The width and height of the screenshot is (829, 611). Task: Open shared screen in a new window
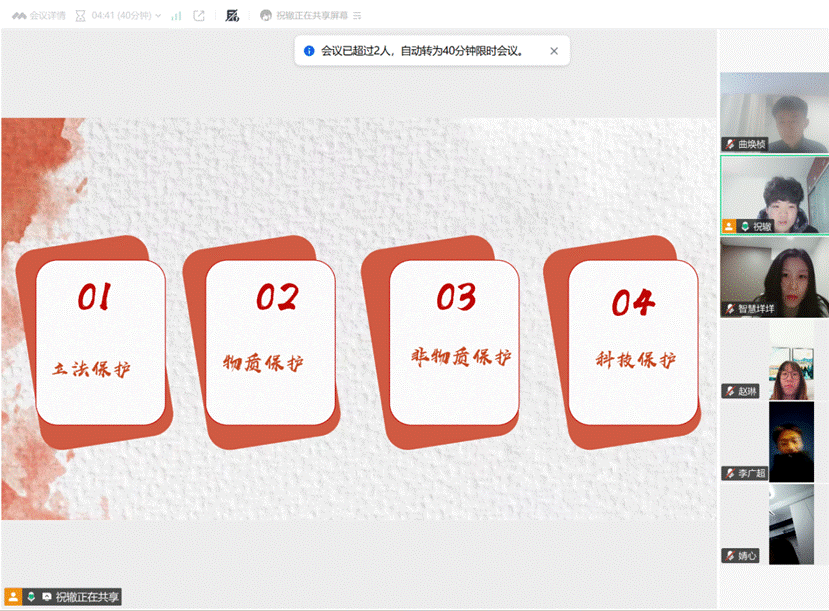tap(198, 16)
